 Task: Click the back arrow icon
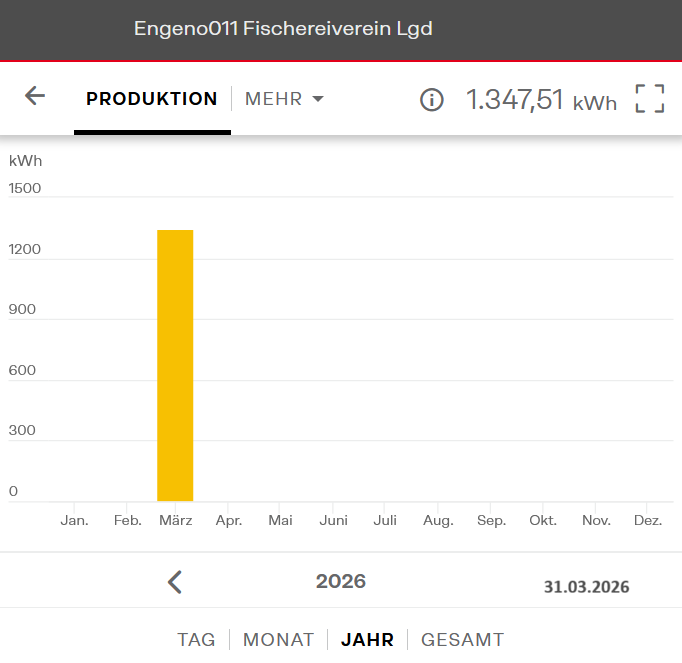pos(35,96)
